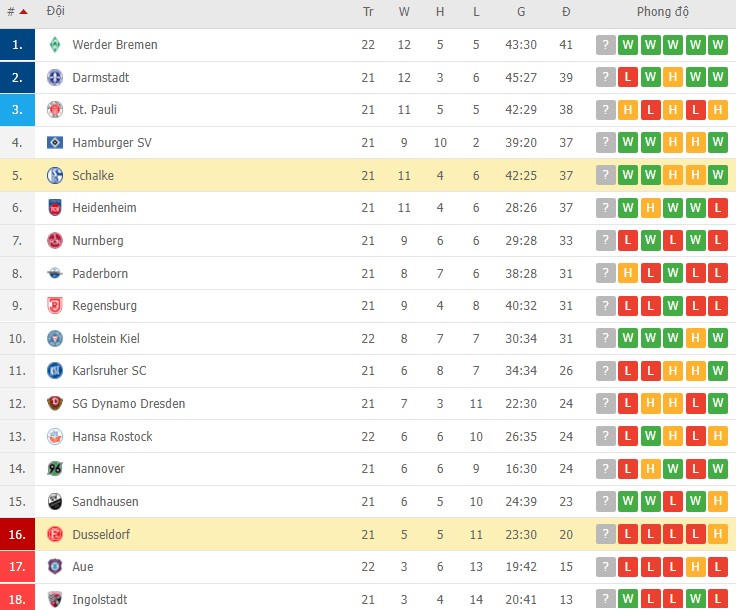
Task: Click the Phong độ column header
Action: [662, 12]
